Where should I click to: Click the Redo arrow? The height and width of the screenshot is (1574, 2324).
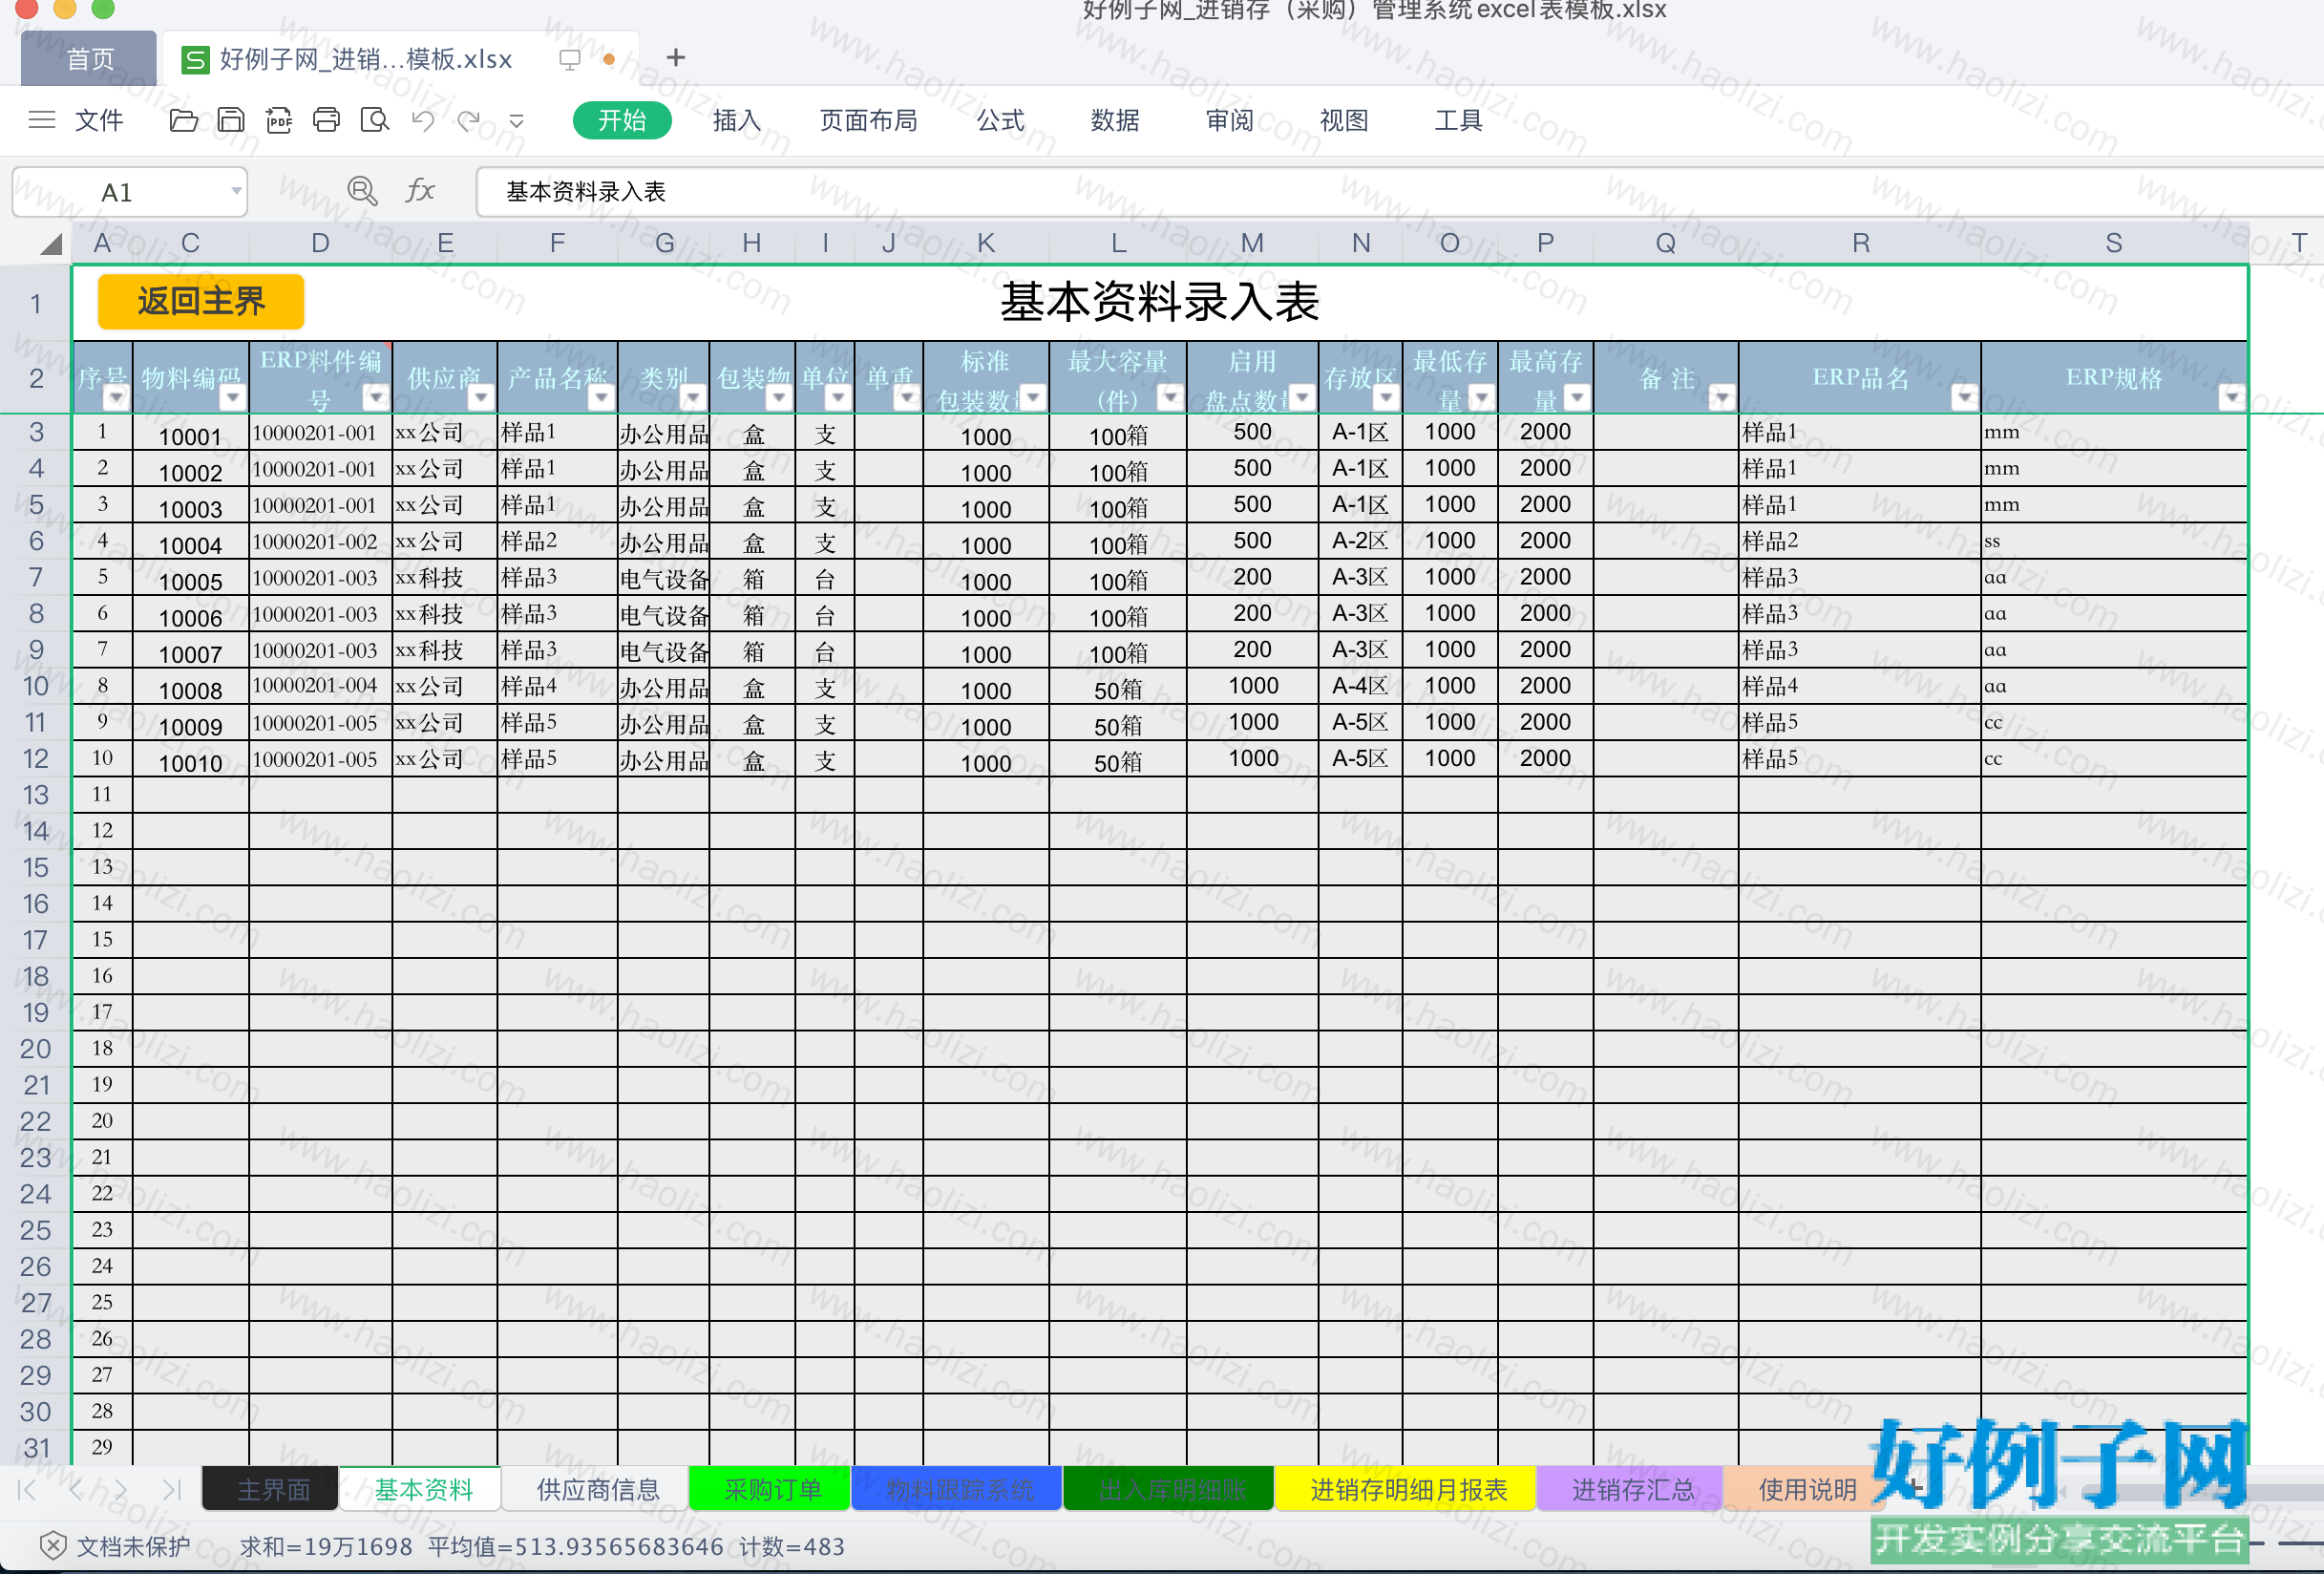[x=469, y=120]
